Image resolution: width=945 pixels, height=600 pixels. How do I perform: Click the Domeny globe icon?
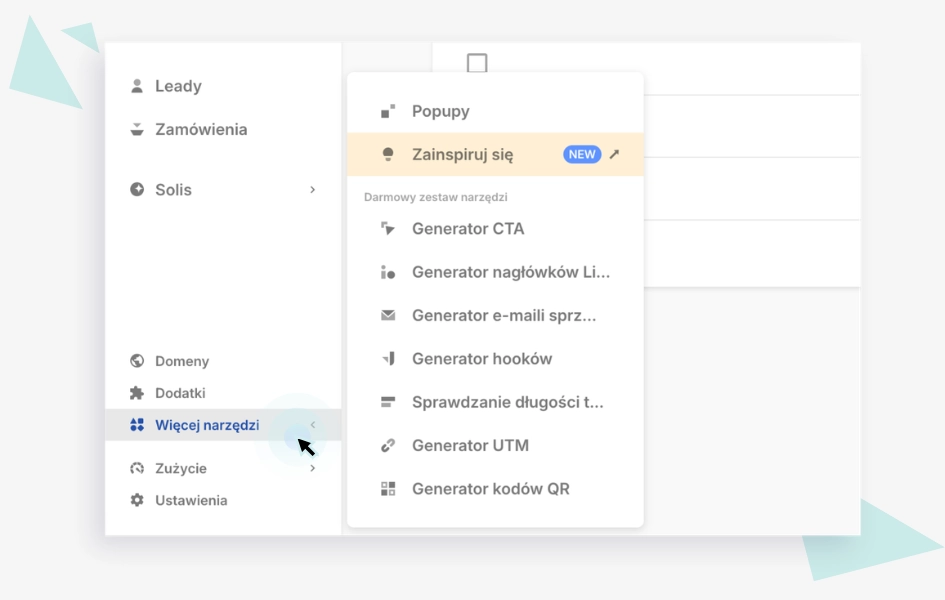point(137,361)
